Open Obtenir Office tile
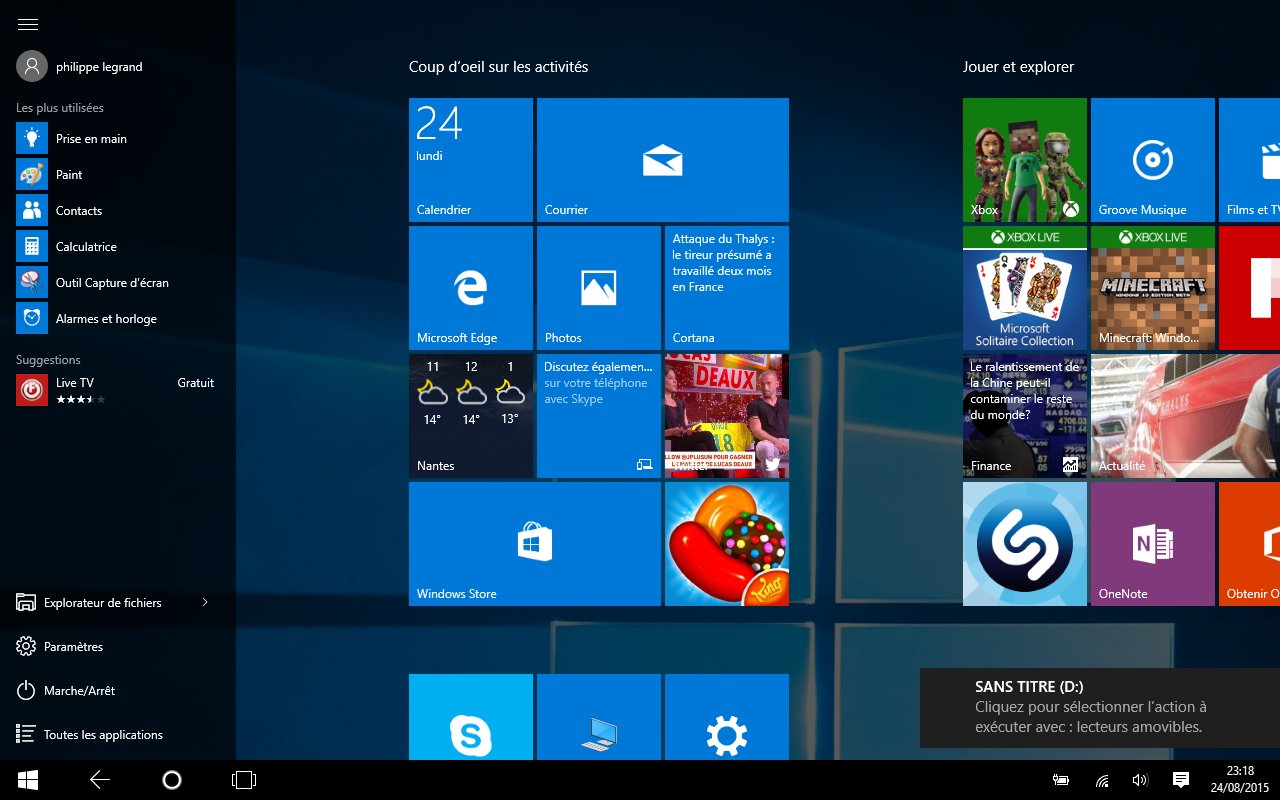1280x800 pixels. [1250, 544]
